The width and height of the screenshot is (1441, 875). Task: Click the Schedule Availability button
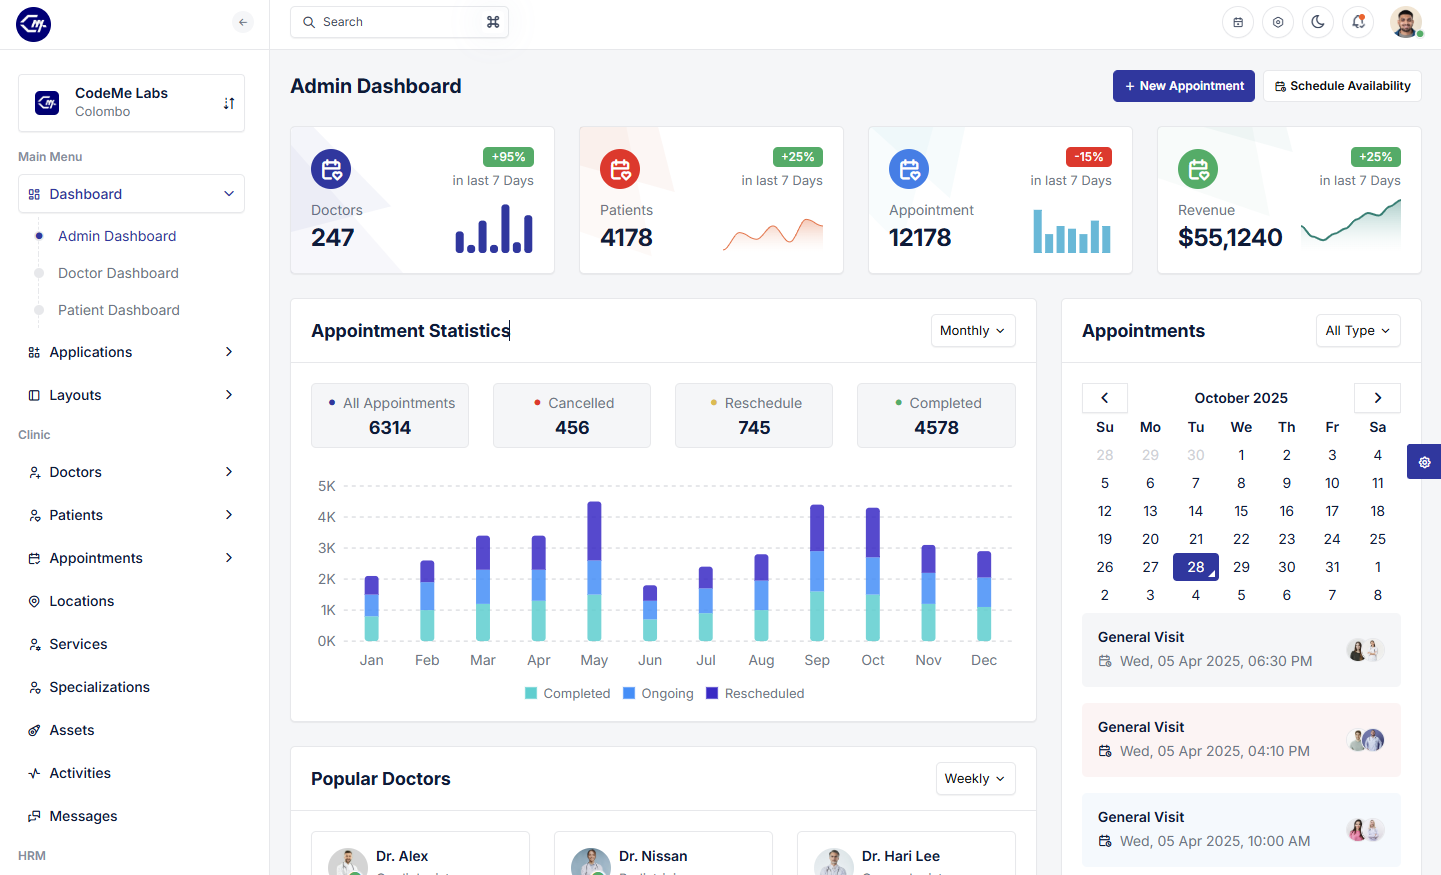coord(1342,86)
